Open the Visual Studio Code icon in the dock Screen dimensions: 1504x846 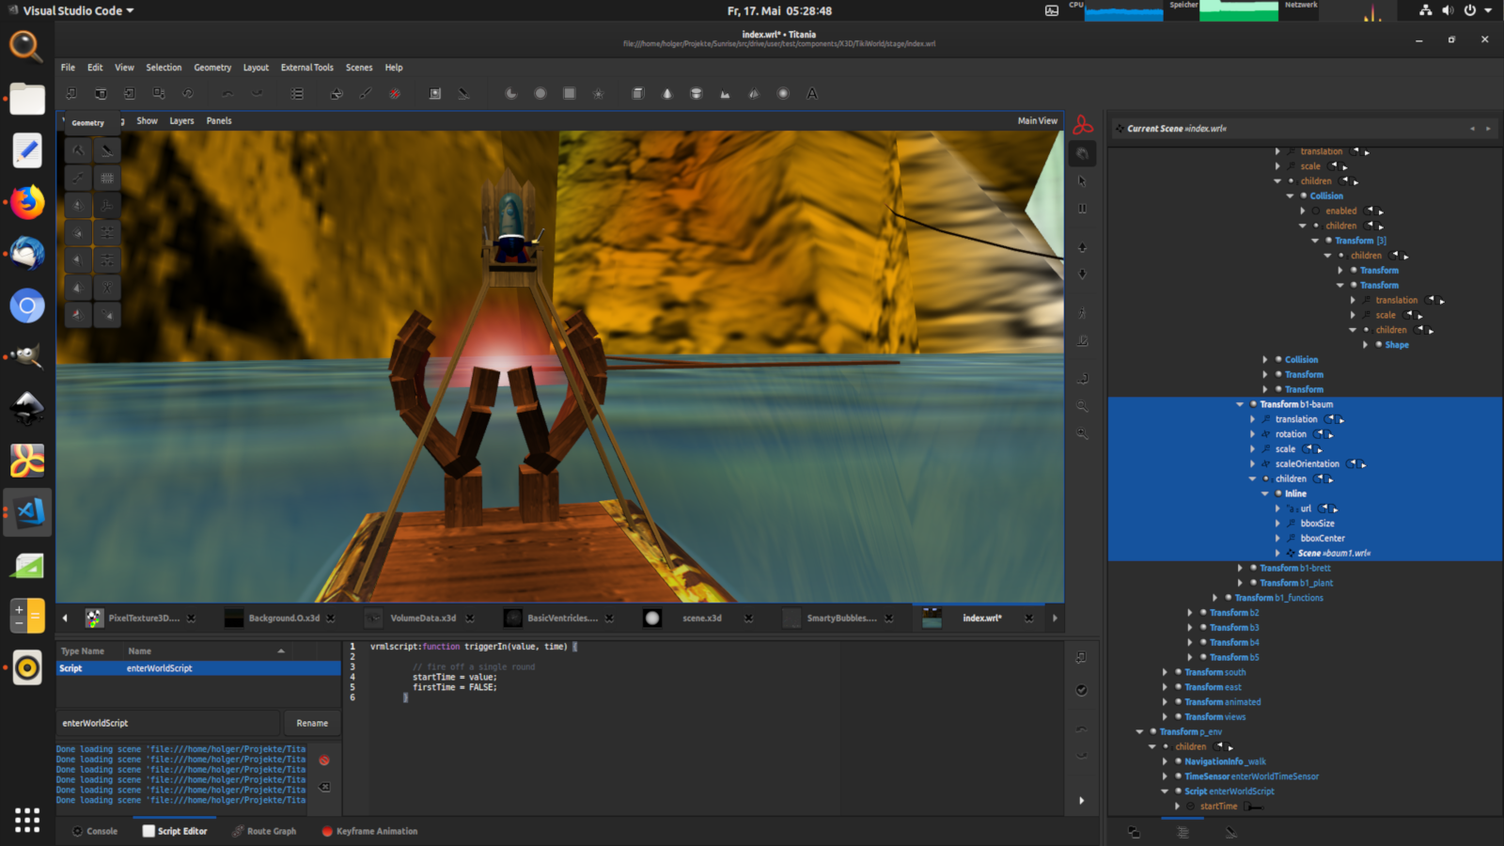(x=27, y=514)
